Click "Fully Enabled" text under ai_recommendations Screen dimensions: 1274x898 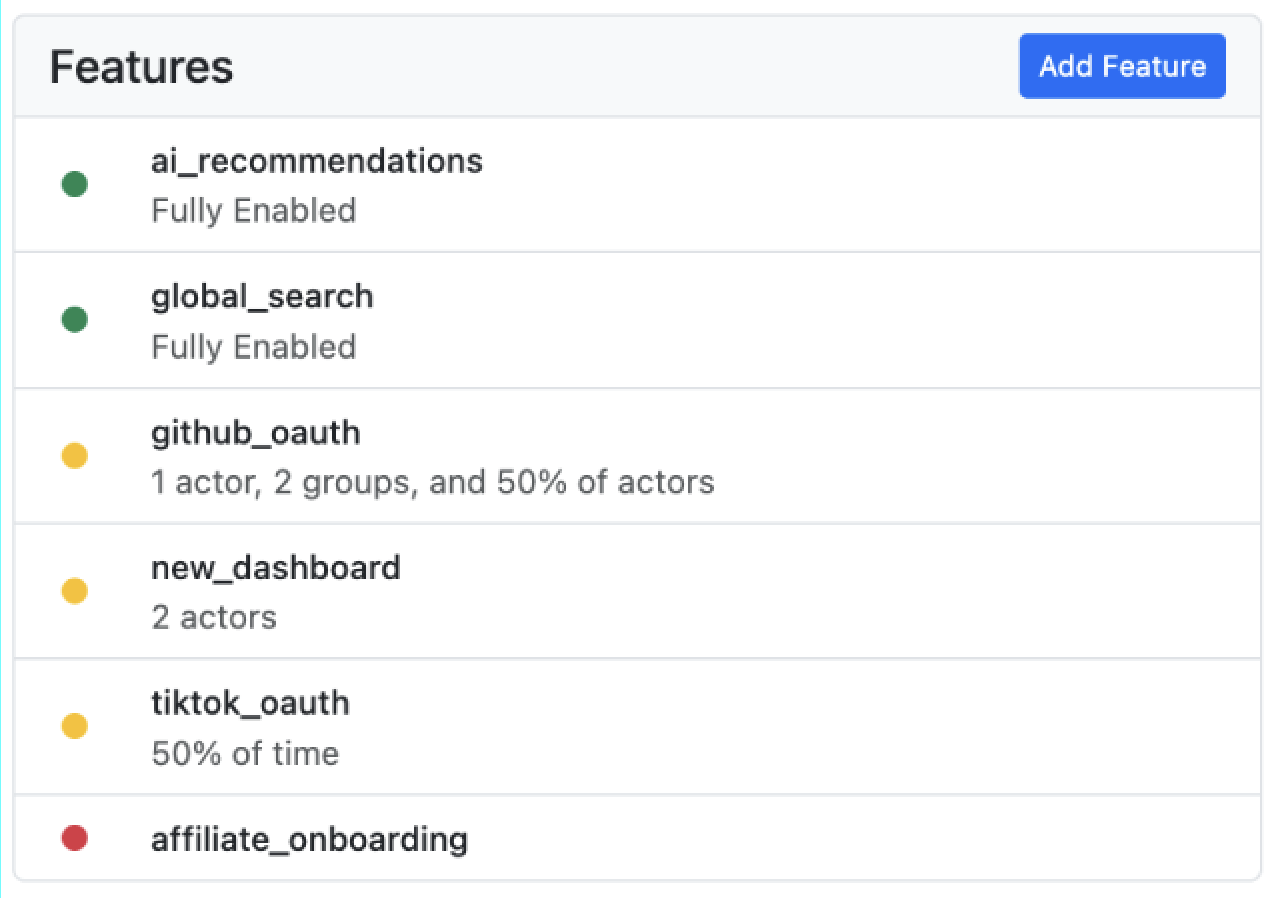(254, 211)
